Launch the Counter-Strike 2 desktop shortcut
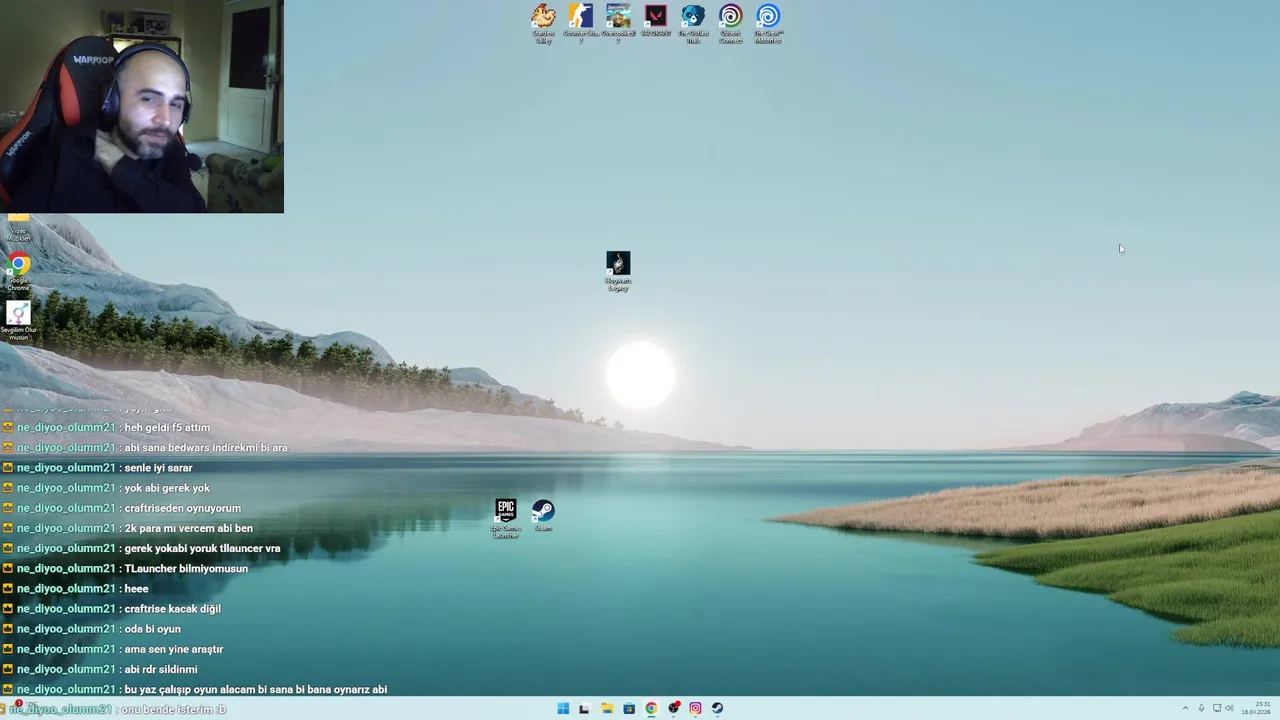The height and width of the screenshot is (720, 1280). click(581, 24)
